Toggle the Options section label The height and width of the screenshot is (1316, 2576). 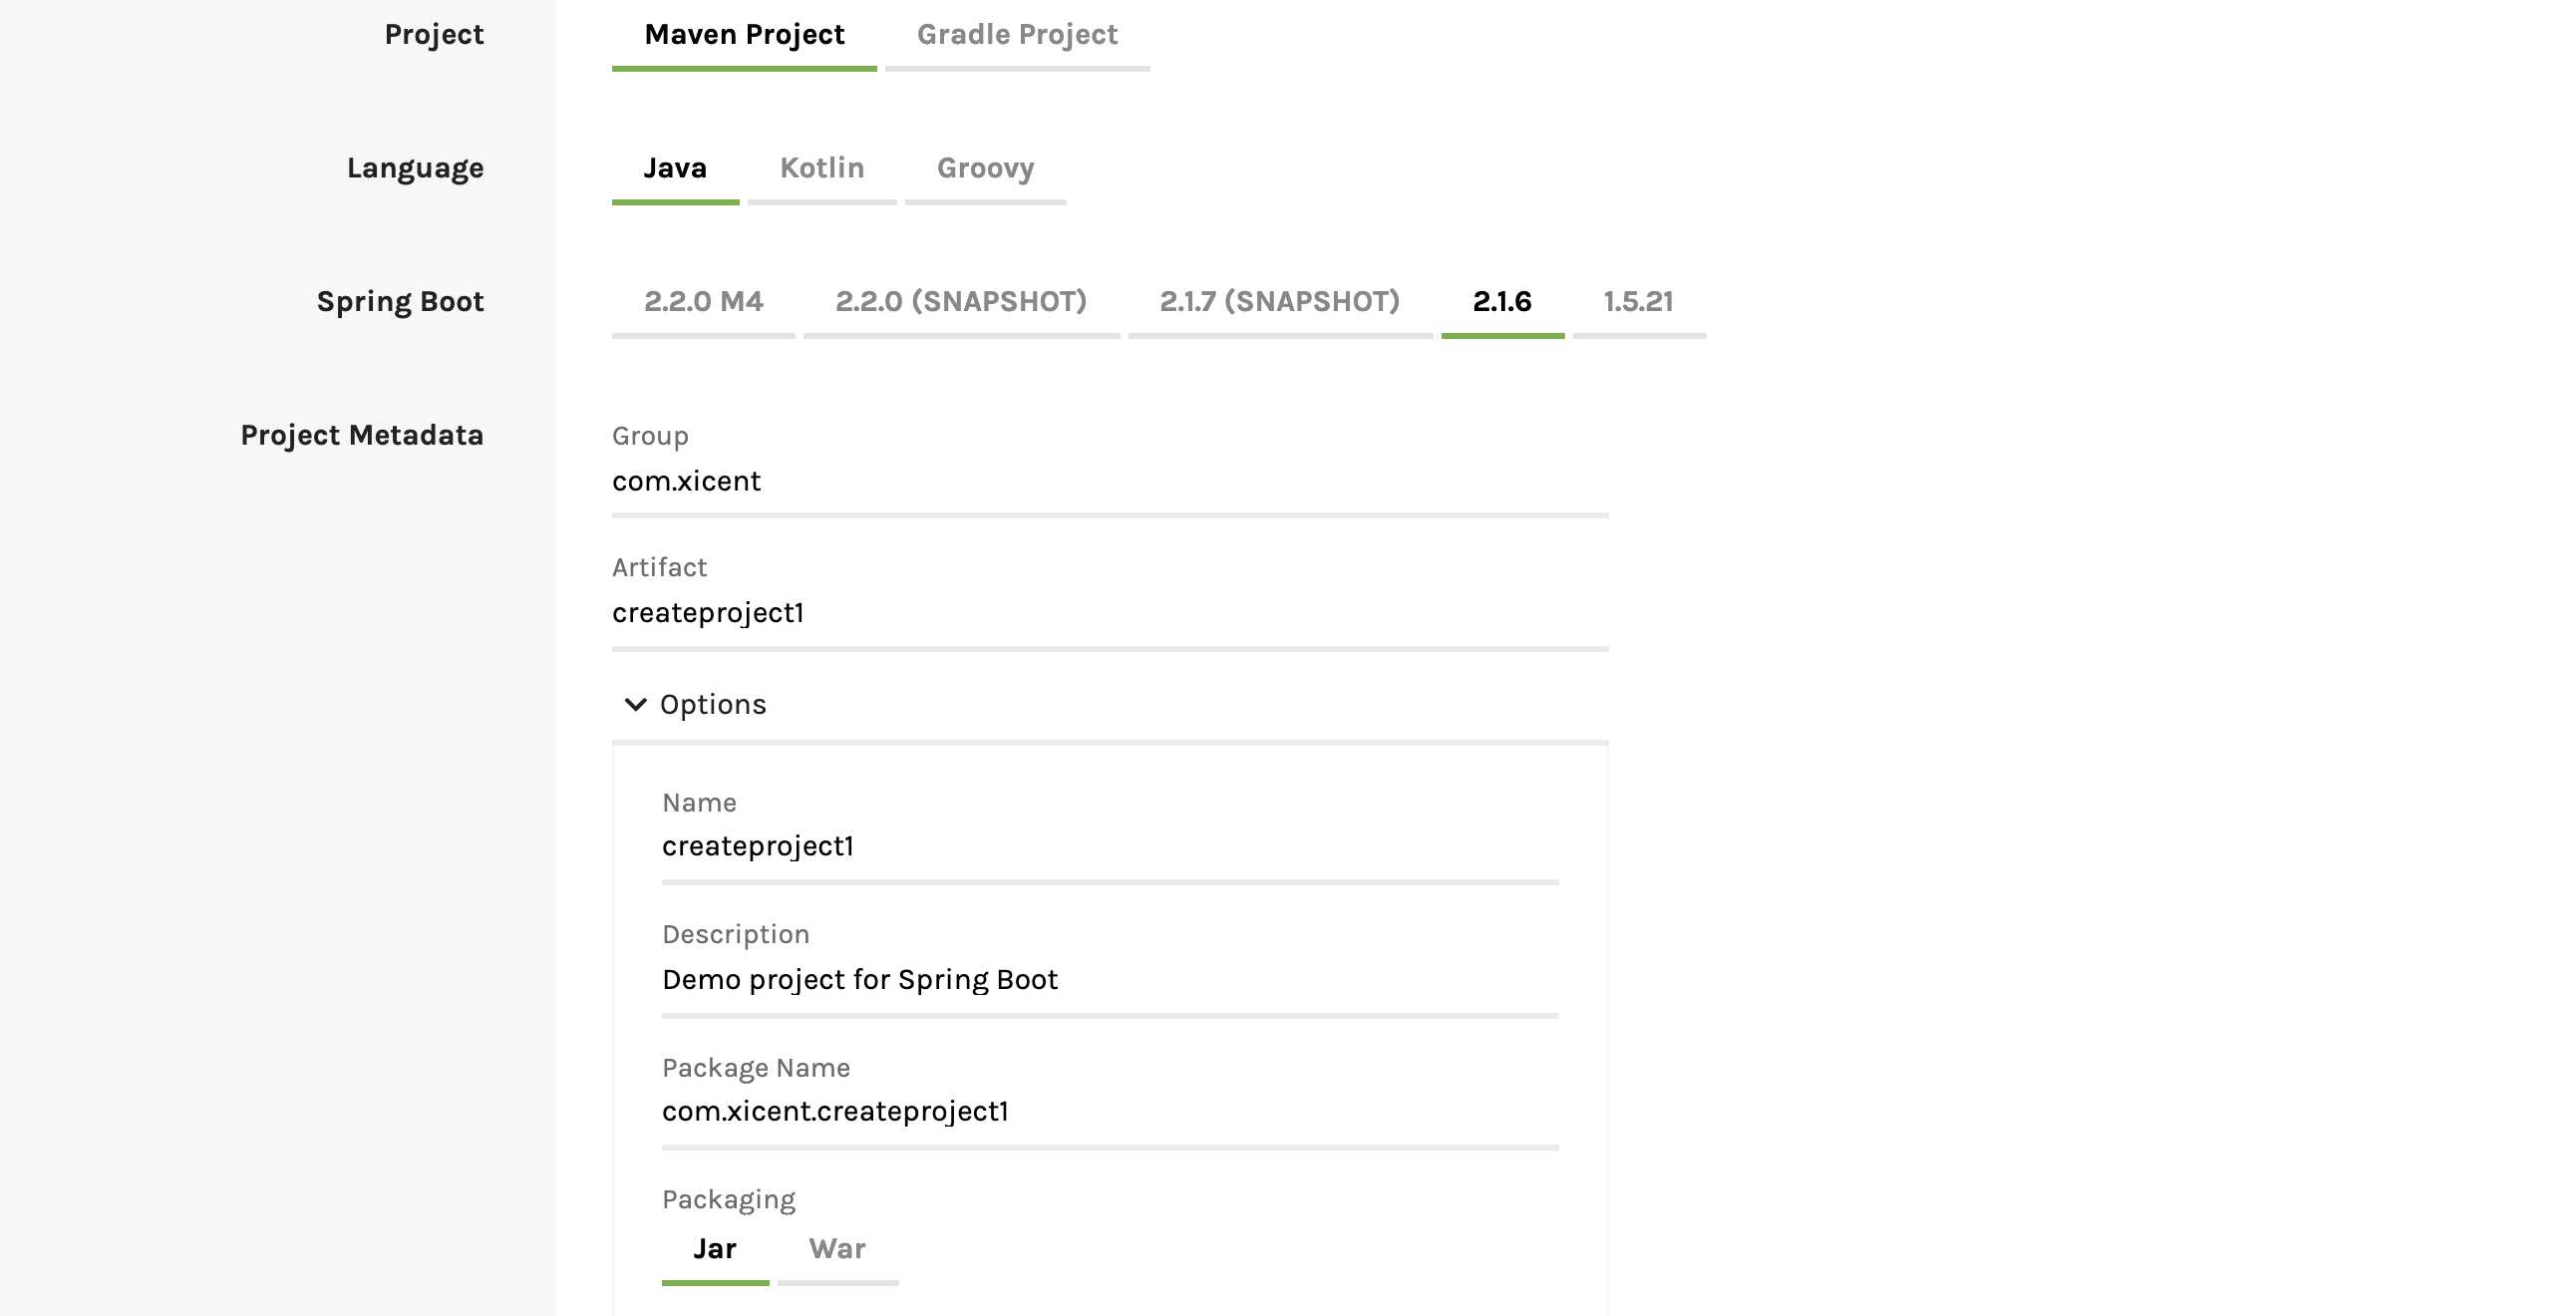713,704
